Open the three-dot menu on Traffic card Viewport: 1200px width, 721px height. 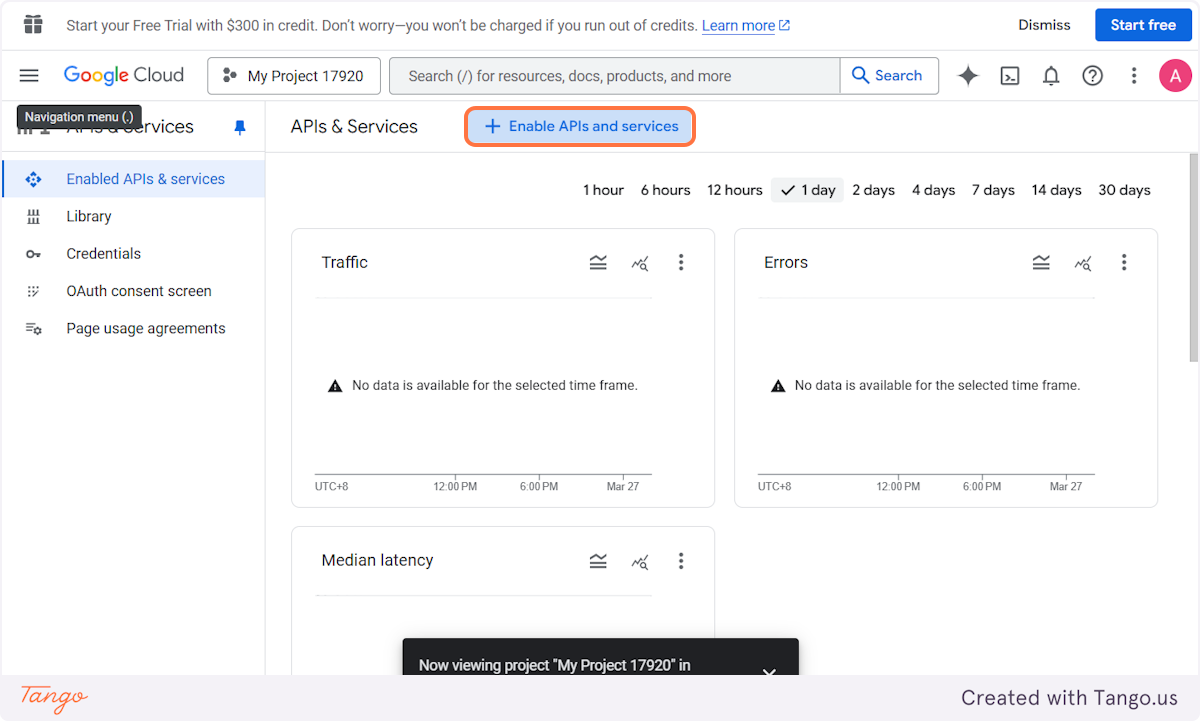[681, 262]
